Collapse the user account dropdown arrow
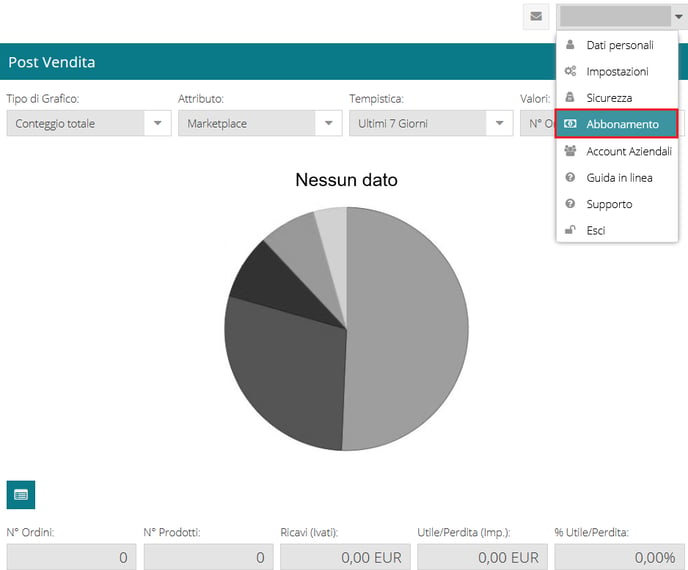The image size is (688, 570). click(x=678, y=17)
